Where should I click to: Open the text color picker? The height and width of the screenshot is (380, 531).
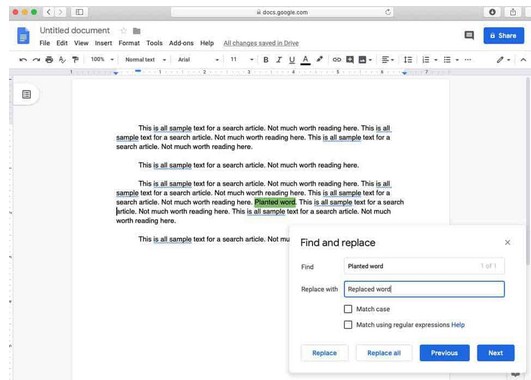305,60
